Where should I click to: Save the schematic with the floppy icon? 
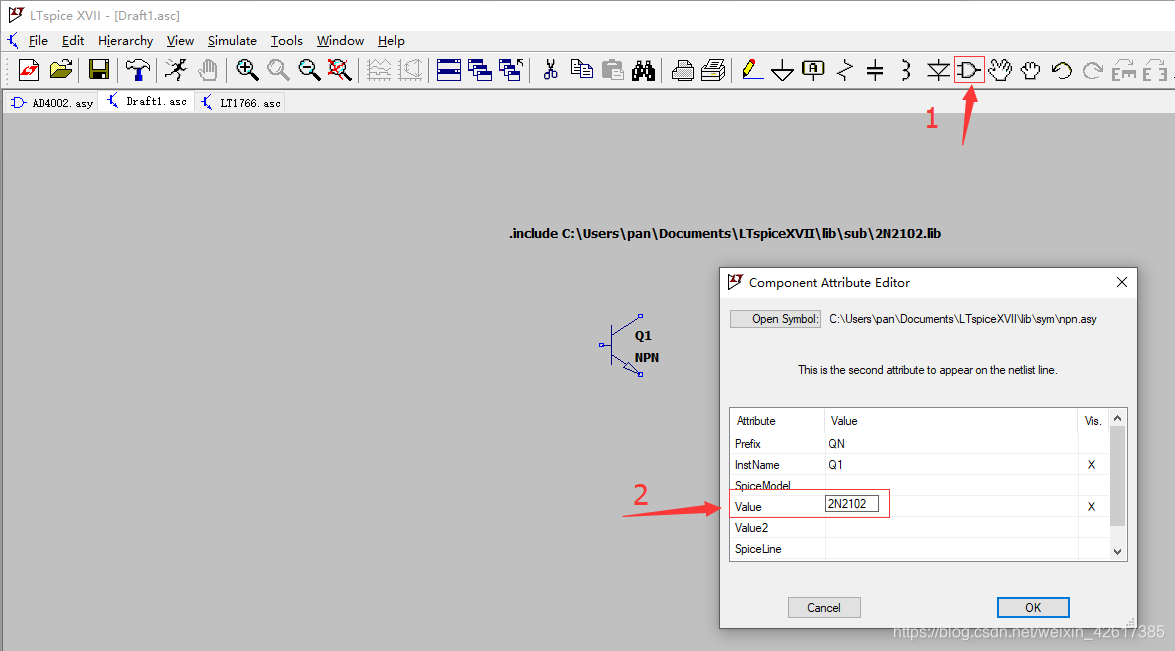99,70
